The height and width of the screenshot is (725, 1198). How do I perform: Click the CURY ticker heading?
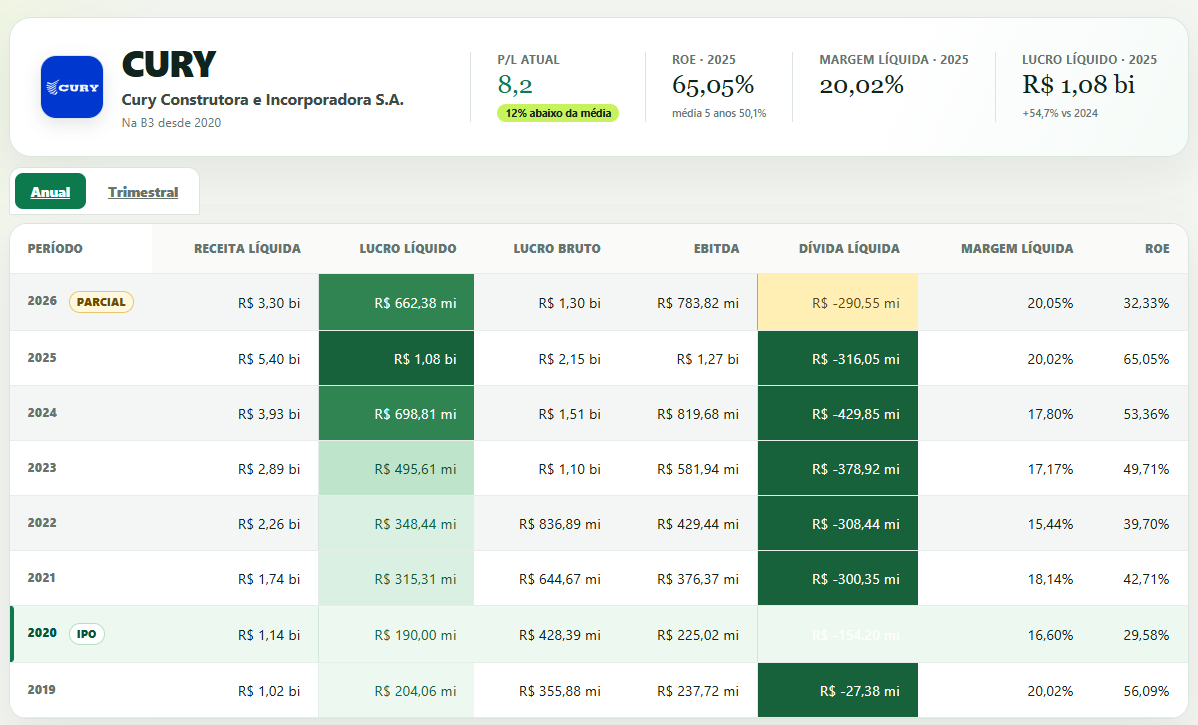169,64
